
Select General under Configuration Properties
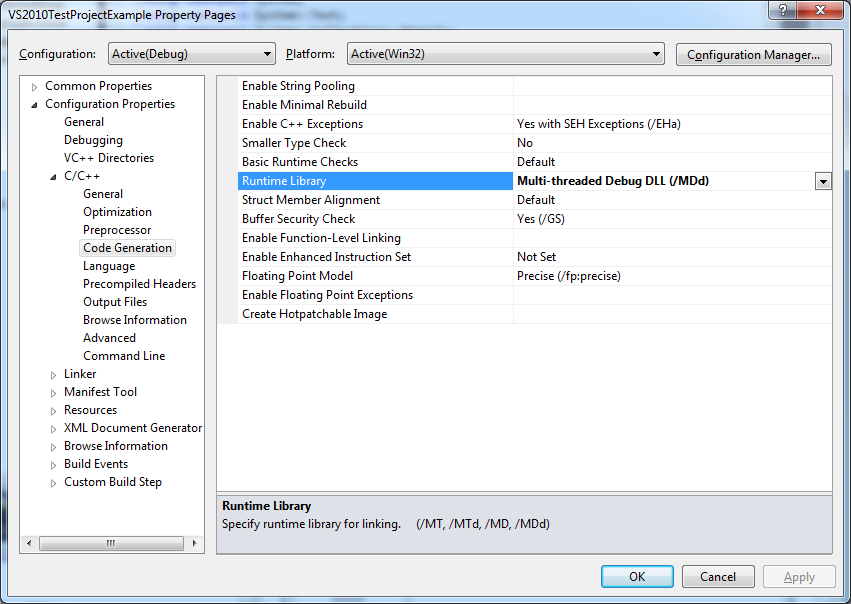pos(84,122)
